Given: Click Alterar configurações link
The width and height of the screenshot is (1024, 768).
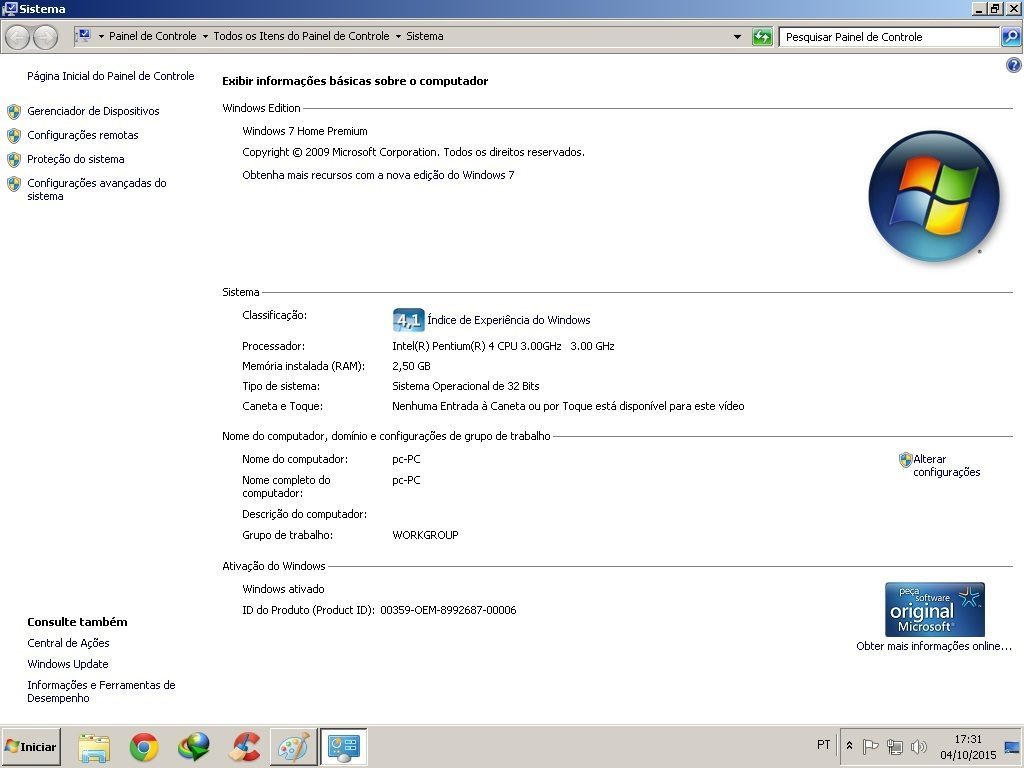Looking at the screenshot, I should point(946,466).
